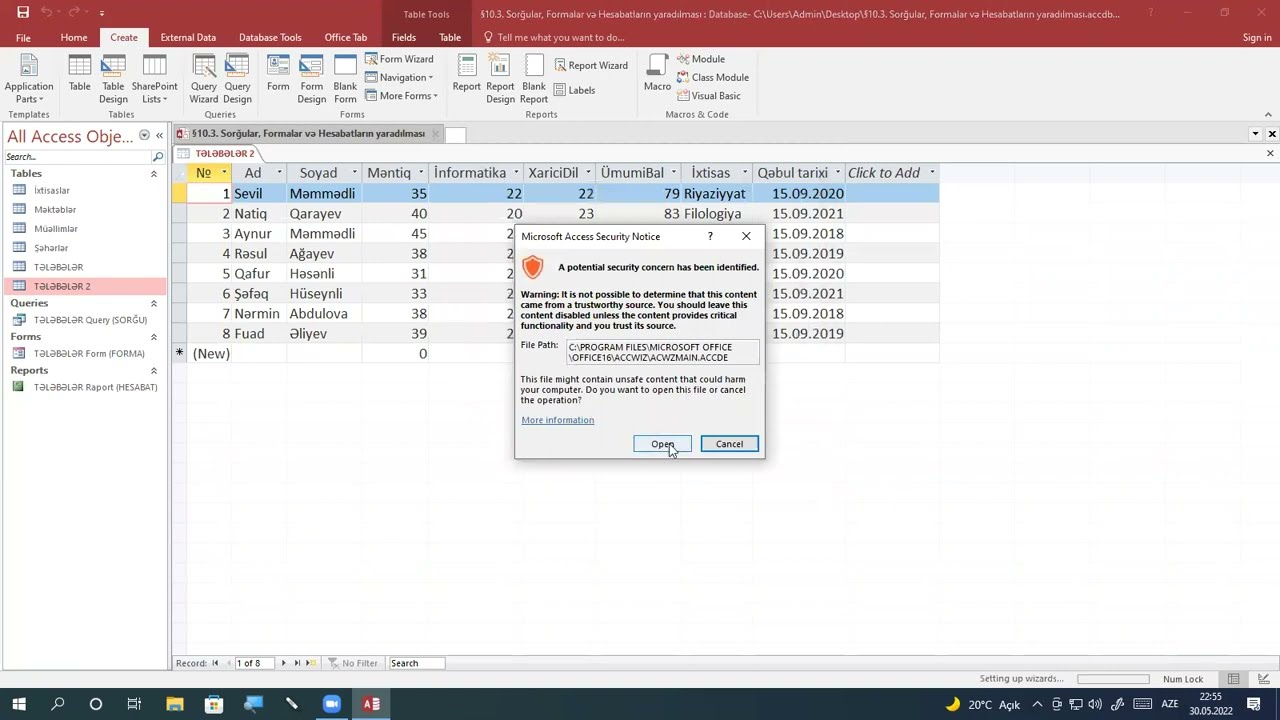This screenshot has height=720, width=1280.
Task: Collapse the Reports group
Action: (x=153, y=370)
